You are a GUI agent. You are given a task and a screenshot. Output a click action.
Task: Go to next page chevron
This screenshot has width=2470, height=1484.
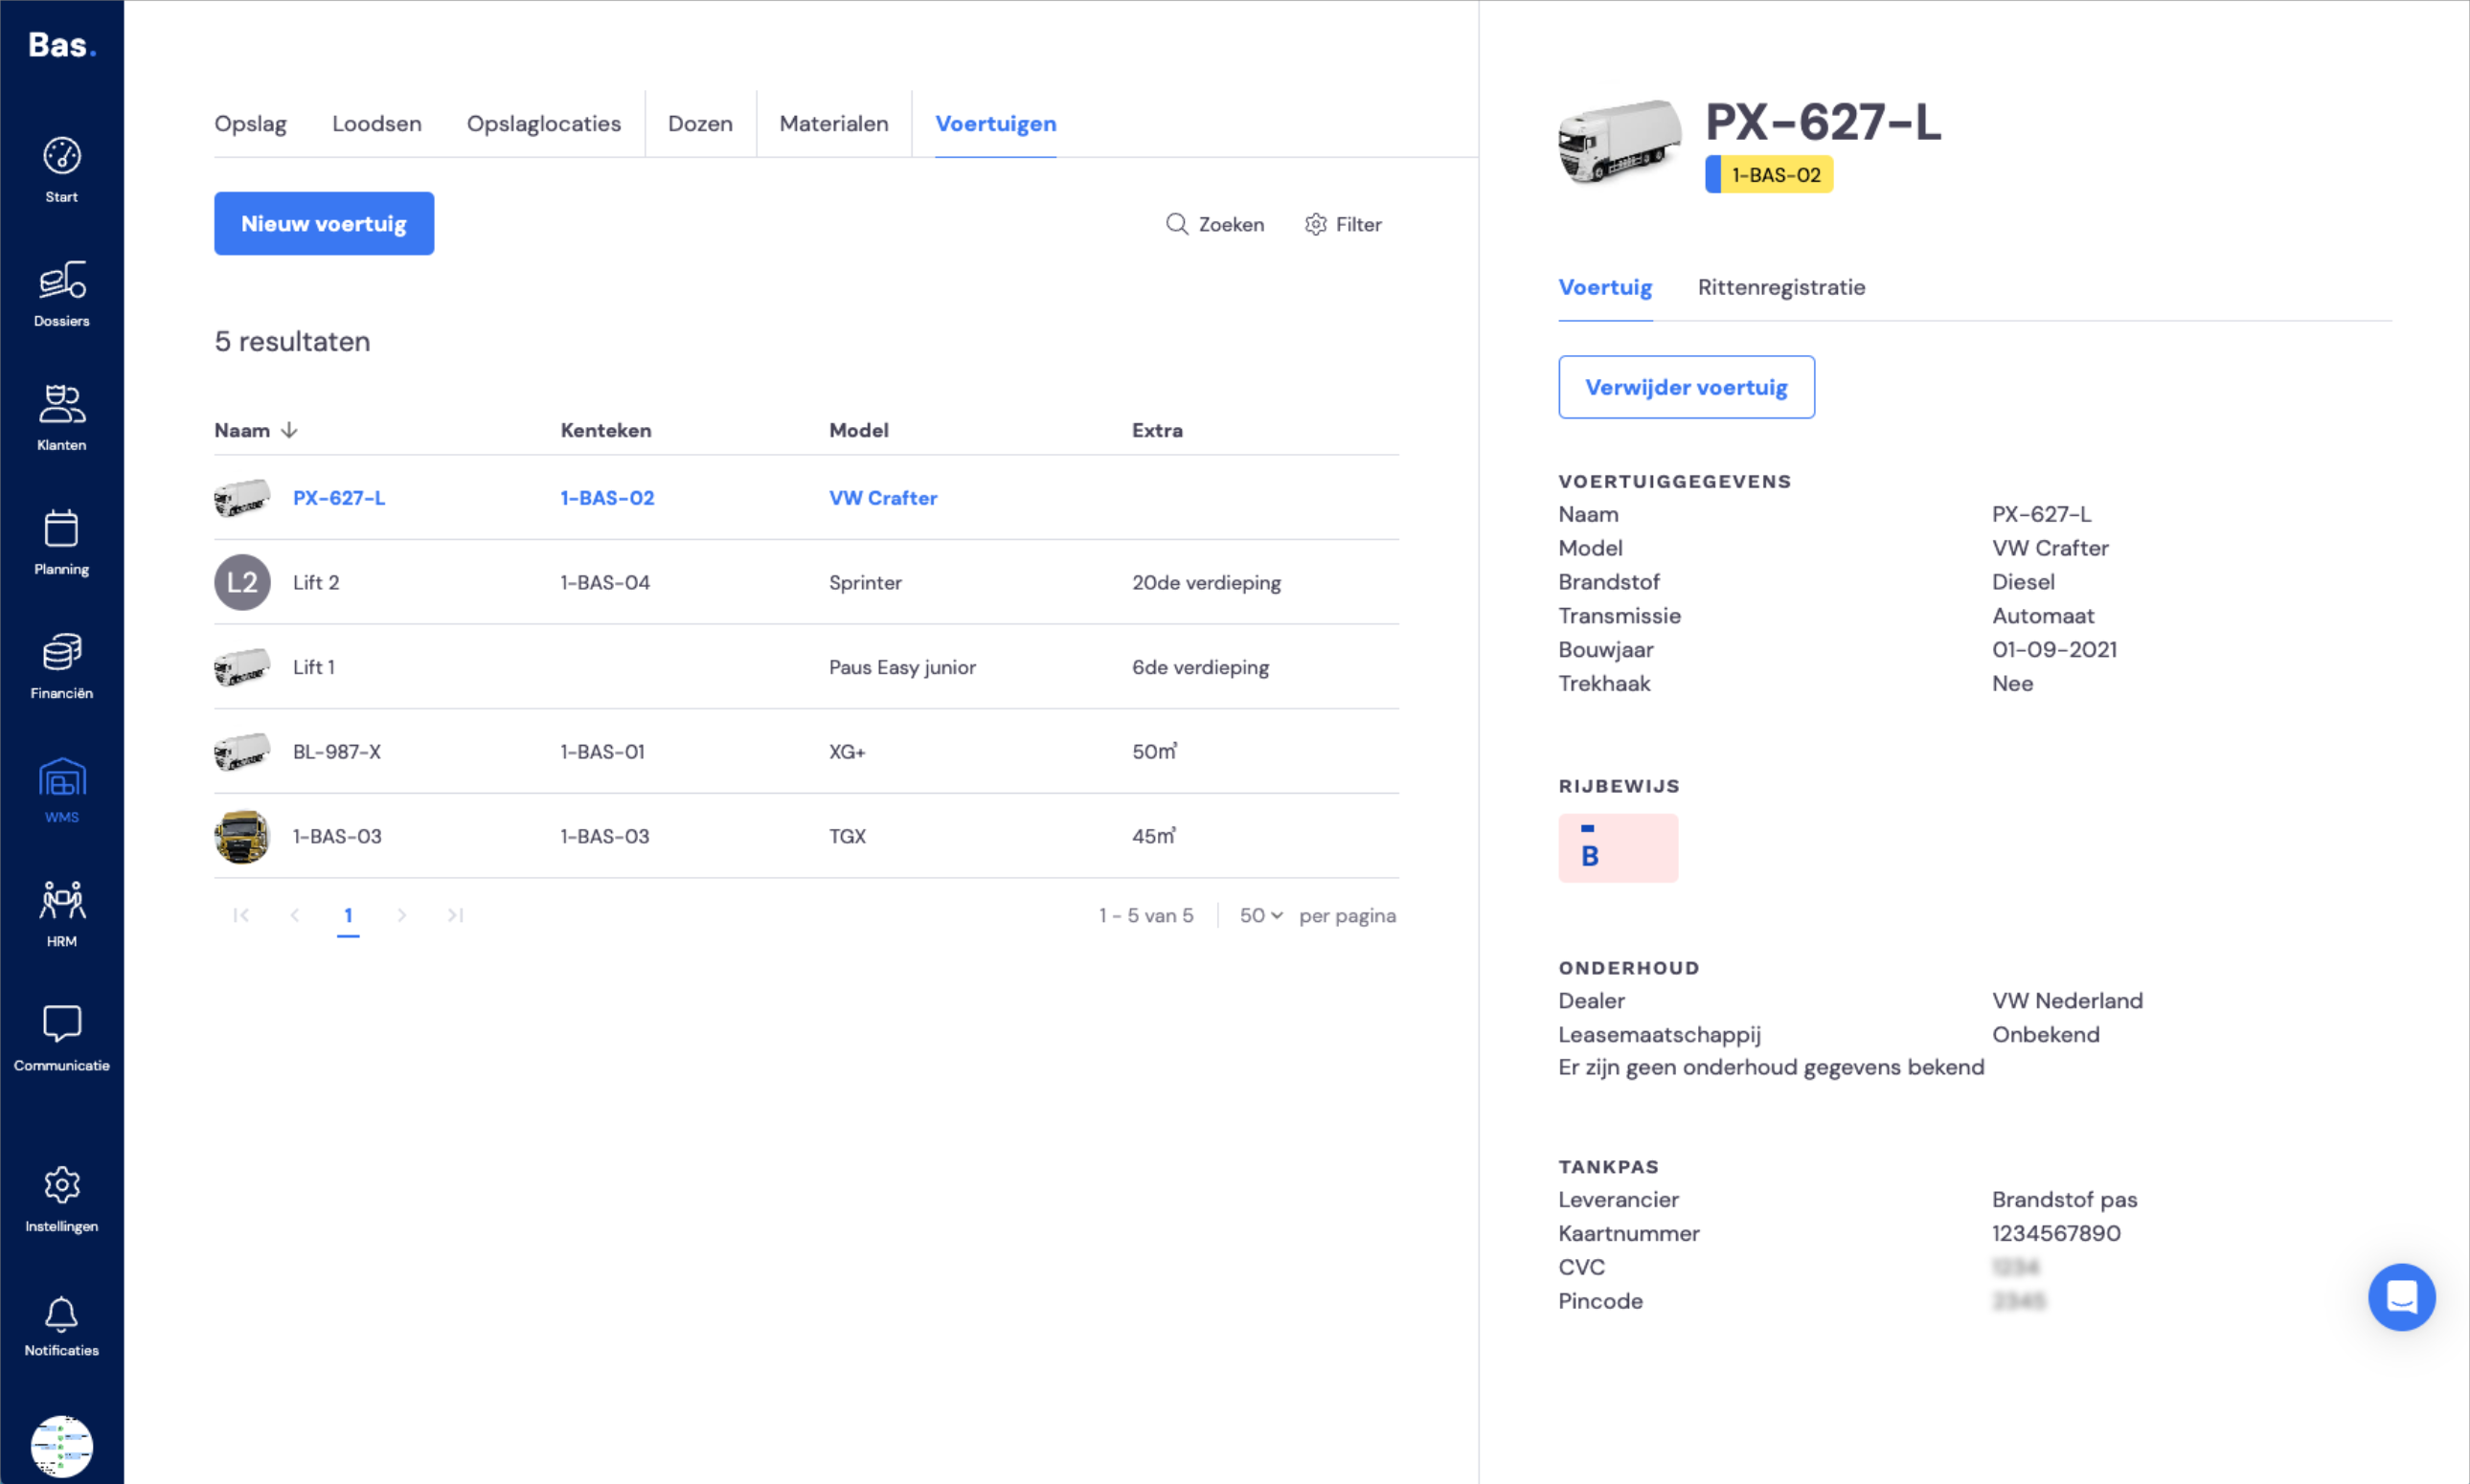click(x=401, y=915)
